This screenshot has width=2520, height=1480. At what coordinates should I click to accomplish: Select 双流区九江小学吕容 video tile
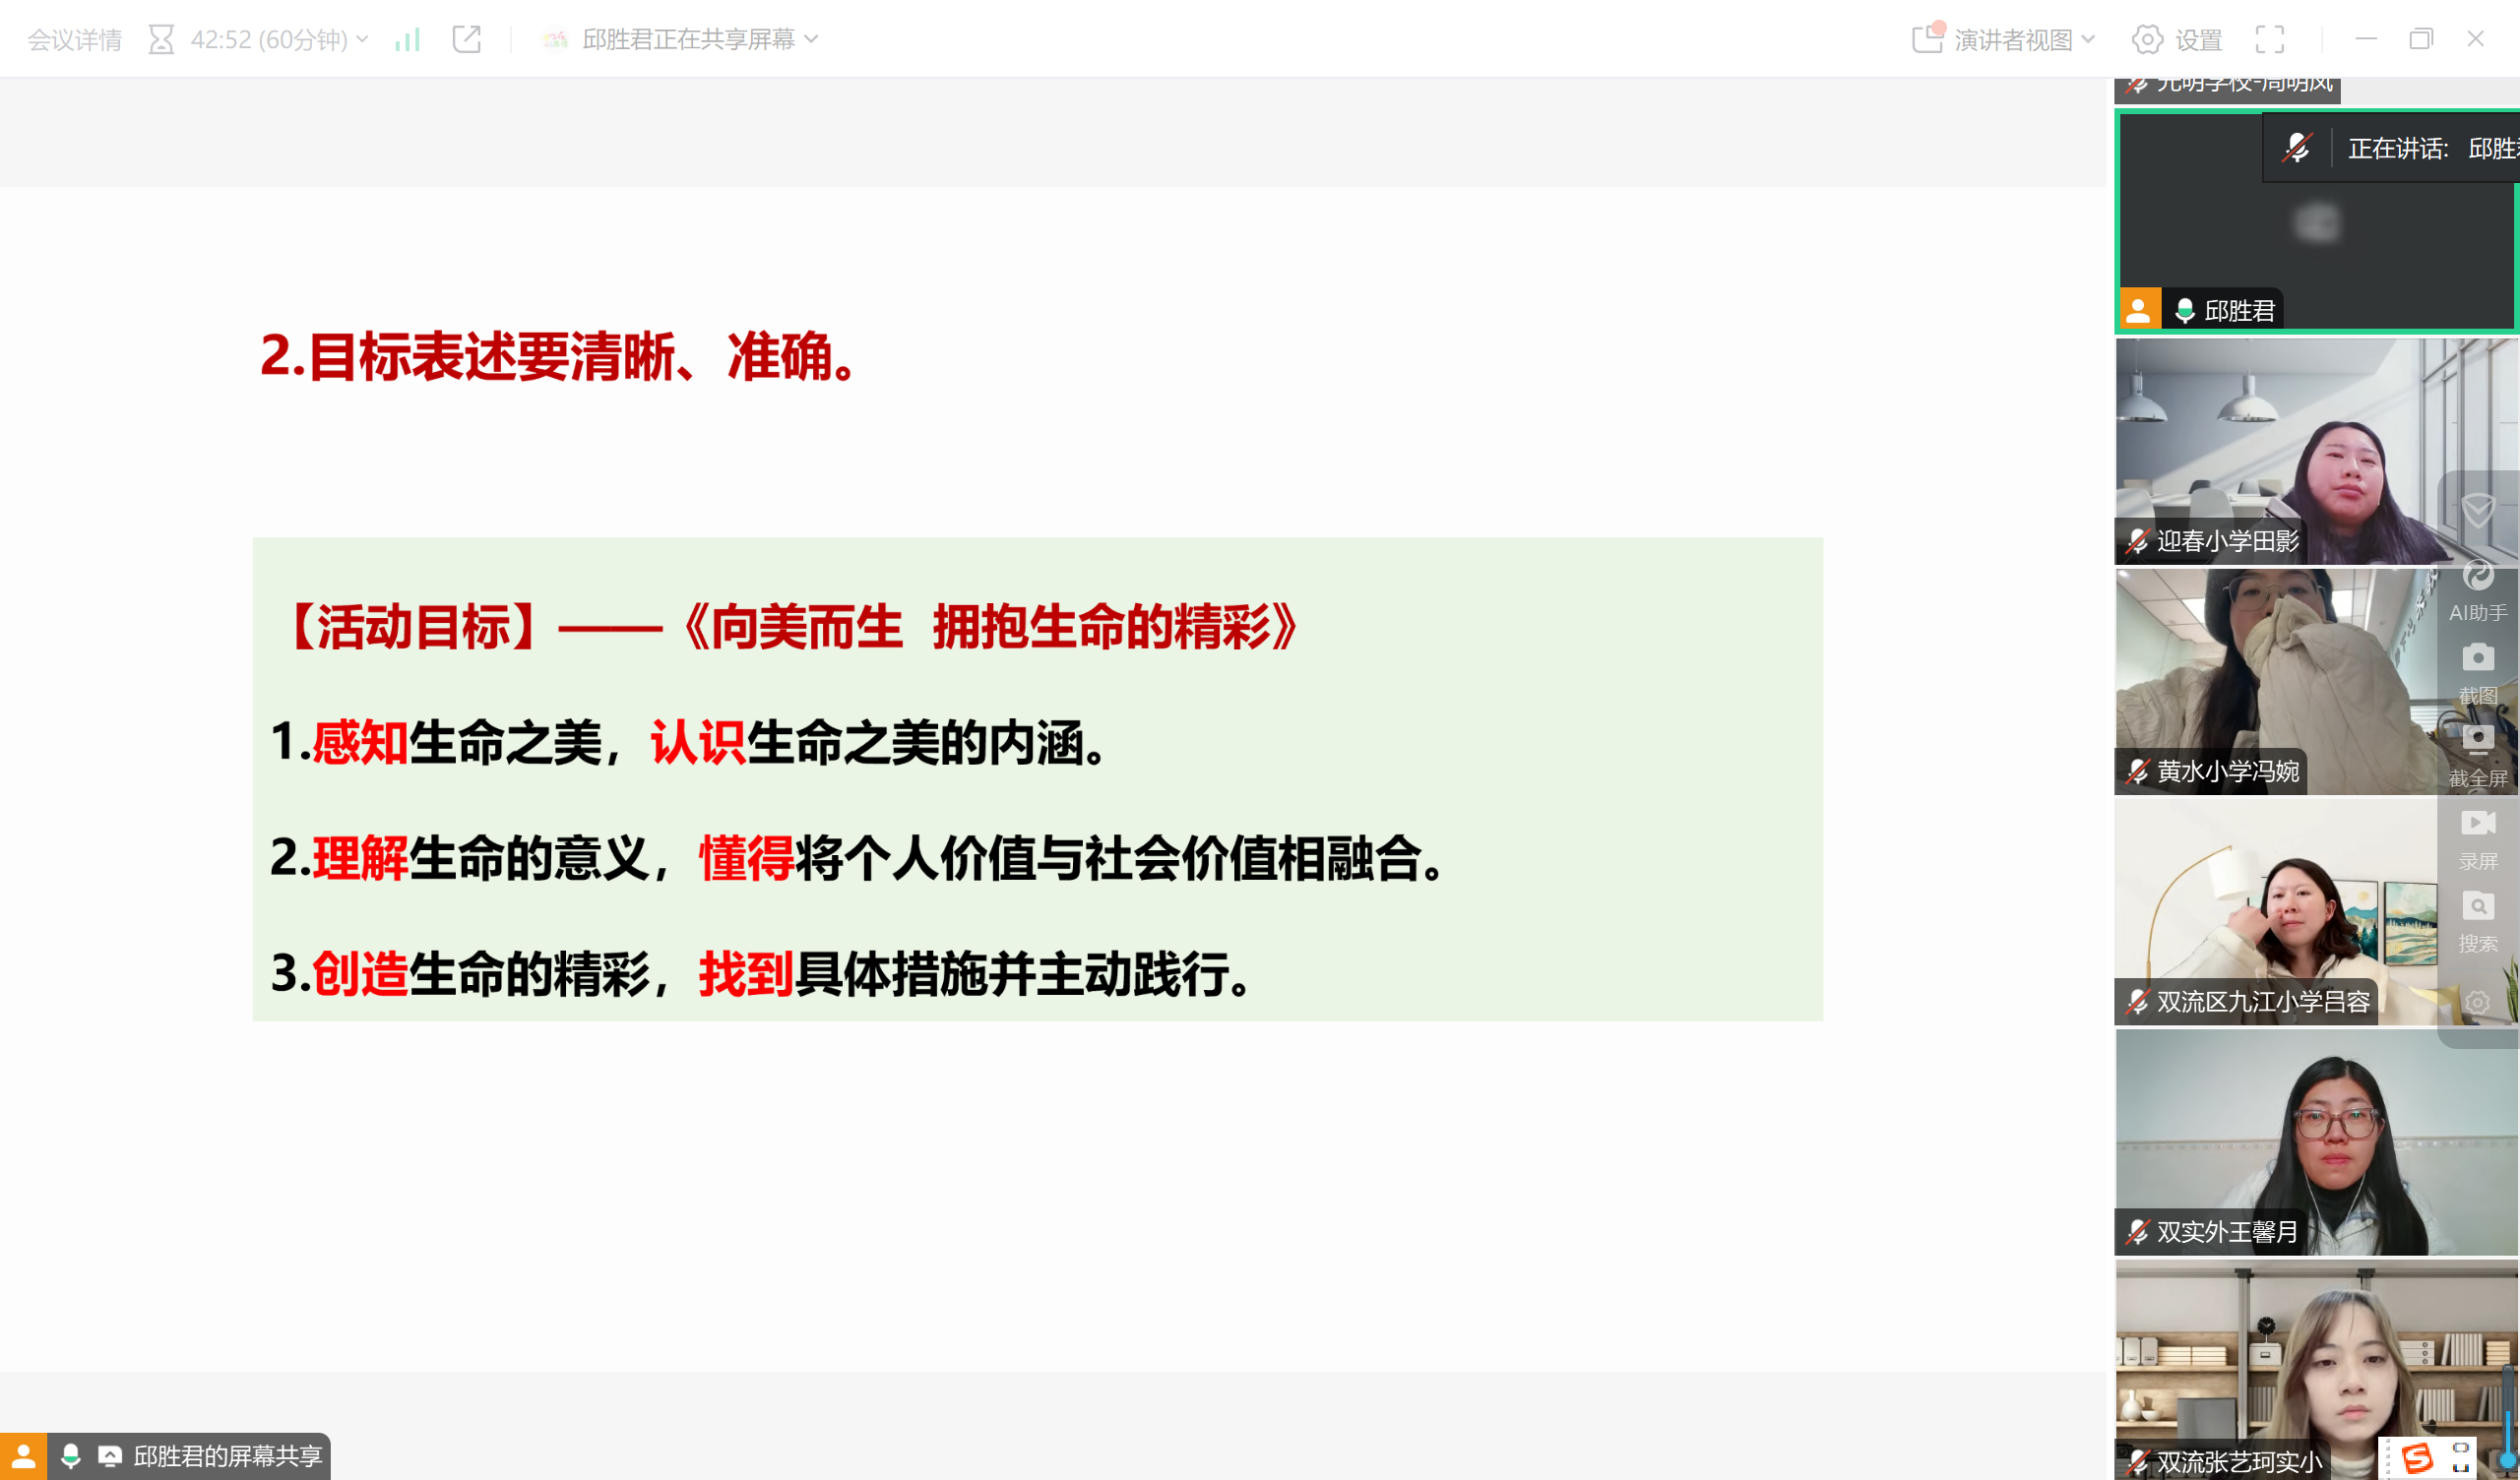[2270, 900]
